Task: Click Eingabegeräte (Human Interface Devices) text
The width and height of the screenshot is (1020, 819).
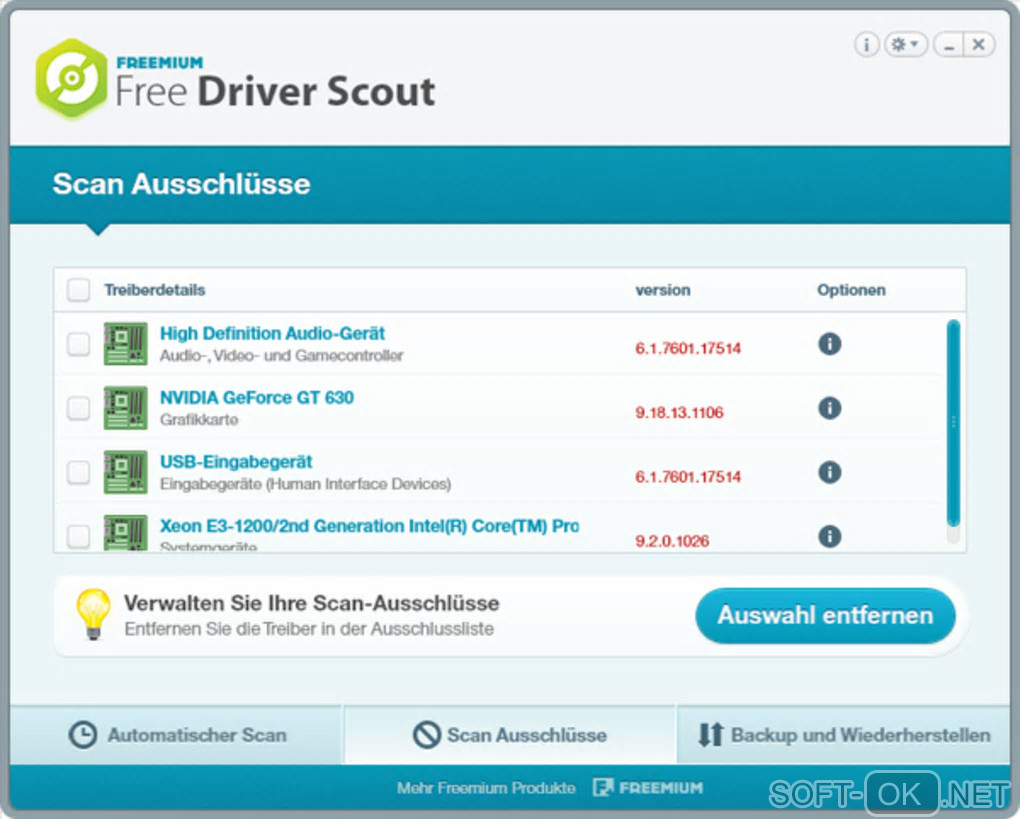Action: pyautogui.click(x=306, y=484)
